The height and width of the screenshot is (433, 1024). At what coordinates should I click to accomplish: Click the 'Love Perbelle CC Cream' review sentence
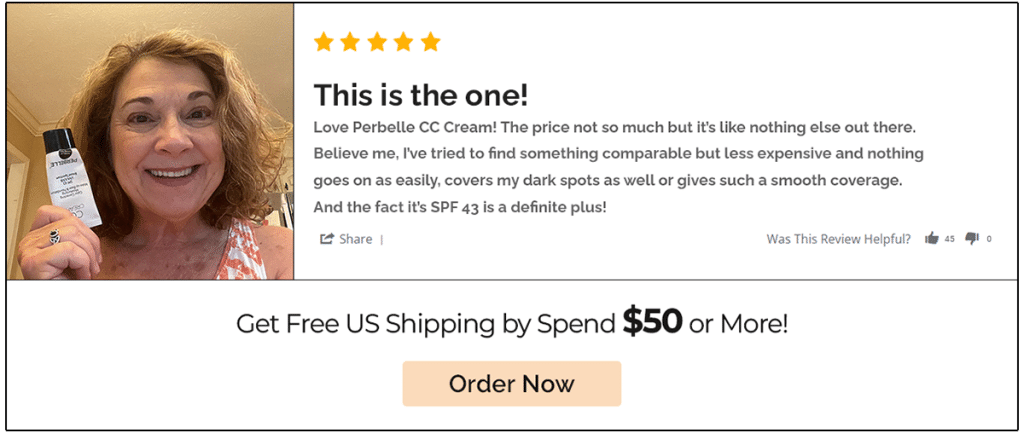point(413,128)
